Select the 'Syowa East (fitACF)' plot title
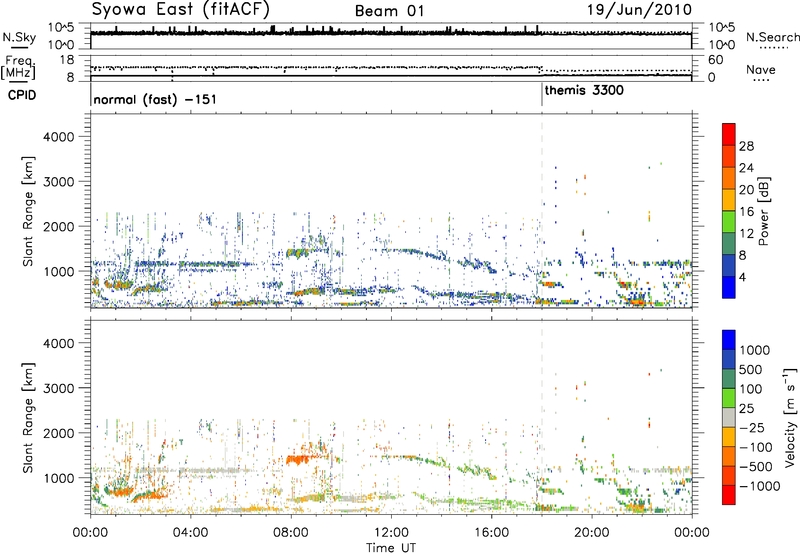Image resolution: width=800 pixels, height=554 pixels. [x=181, y=10]
